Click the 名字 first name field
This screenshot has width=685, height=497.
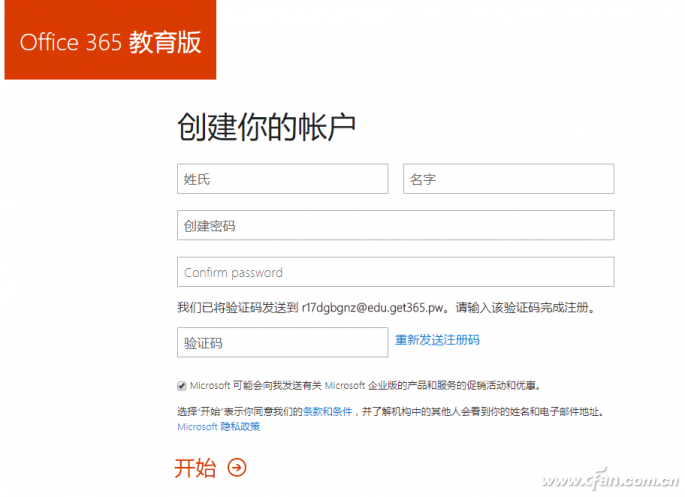click(509, 179)
